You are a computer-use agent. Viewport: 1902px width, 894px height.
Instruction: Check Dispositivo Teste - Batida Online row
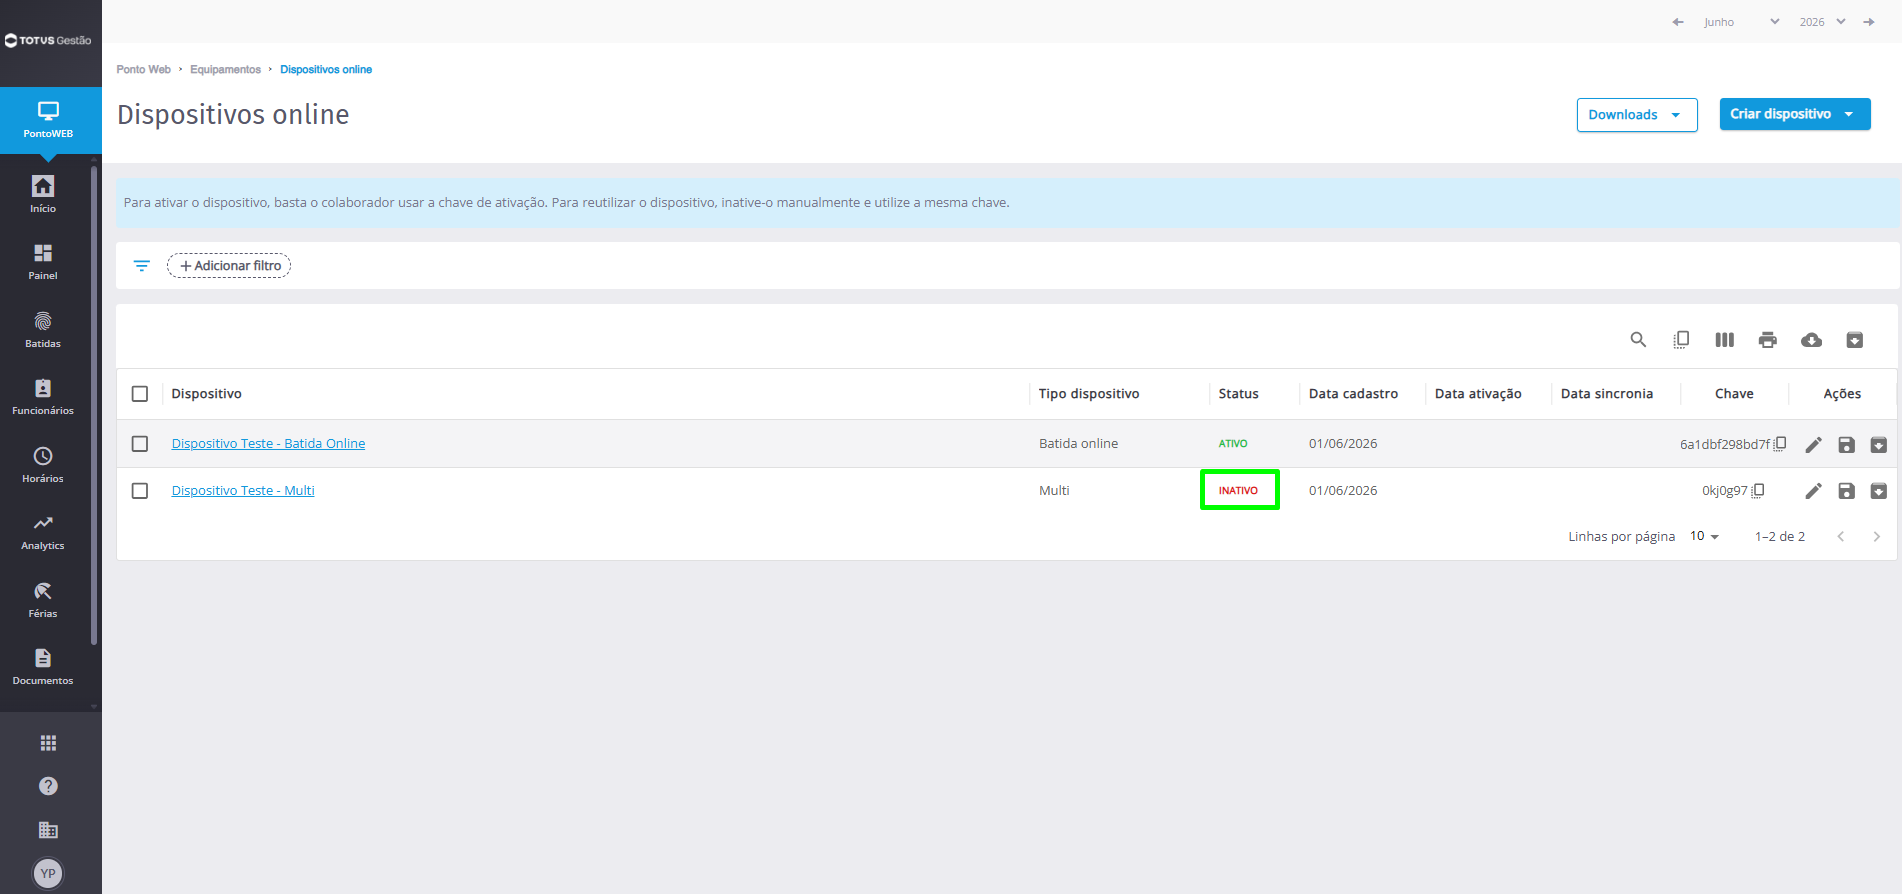[x=140, y=444]
